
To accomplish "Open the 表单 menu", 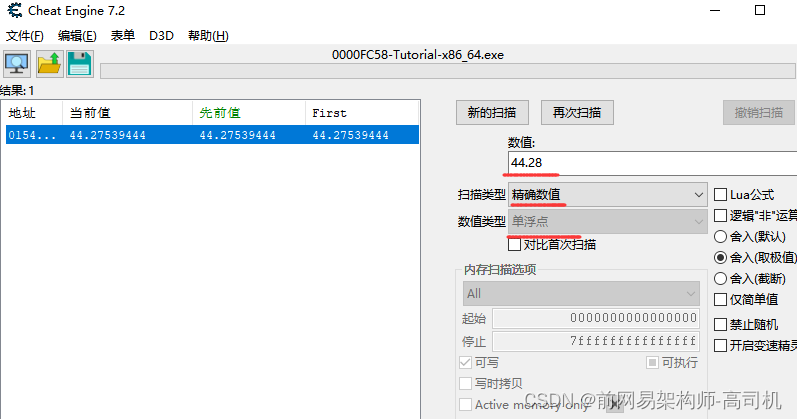I will (122, 36).
